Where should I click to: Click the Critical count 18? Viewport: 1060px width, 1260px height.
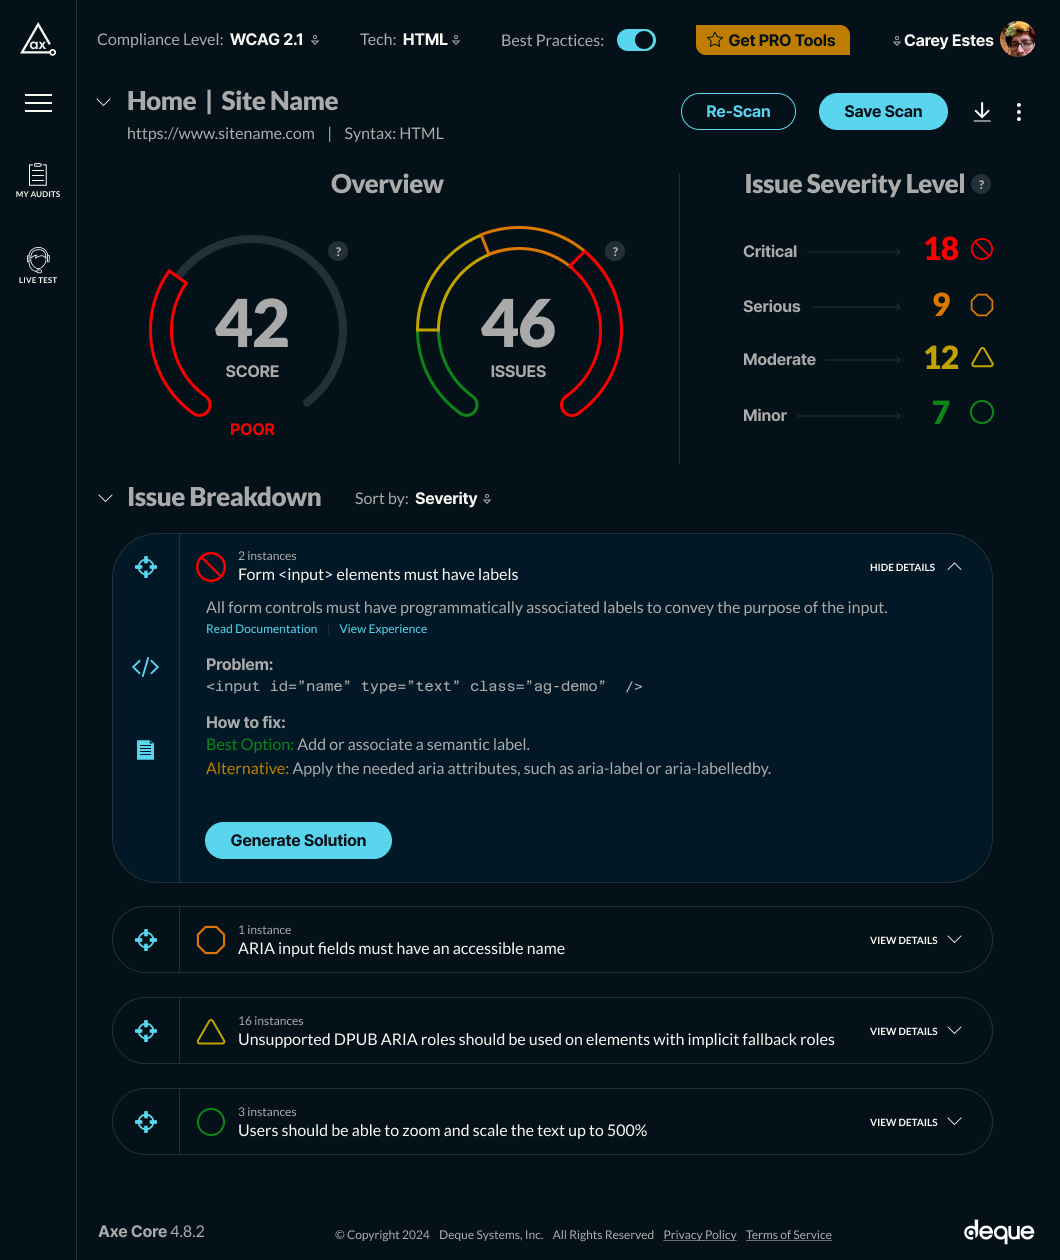(x=941, y=249)
